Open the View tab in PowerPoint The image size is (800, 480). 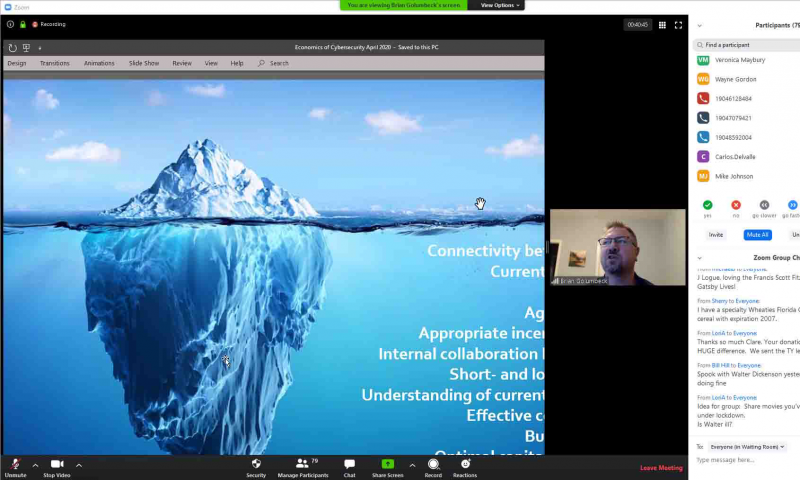(211, 63)
